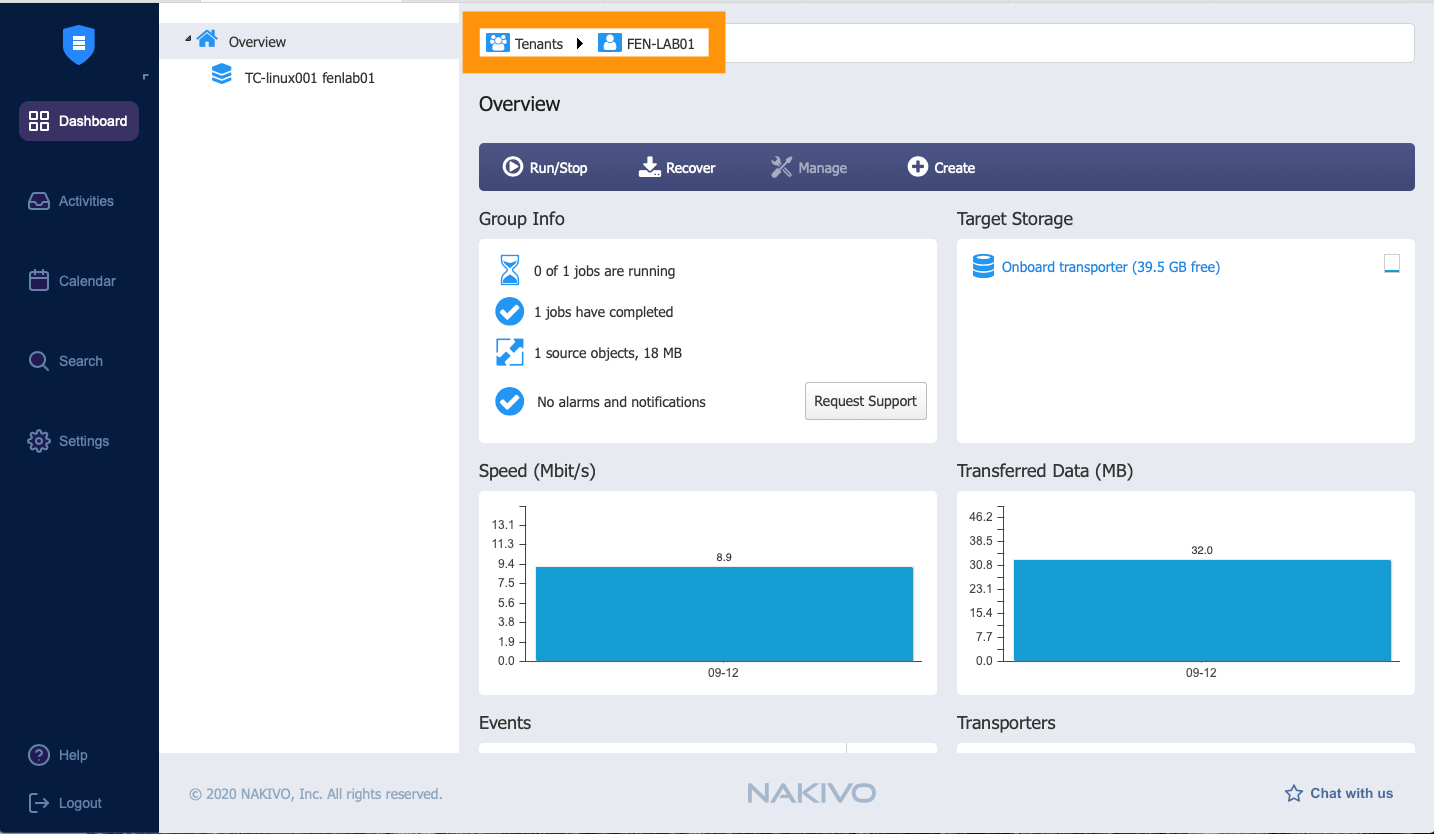Click the NAKIVO shield logo icon
The height and width of the screenshot is (834, 1434).
[78, 46]
